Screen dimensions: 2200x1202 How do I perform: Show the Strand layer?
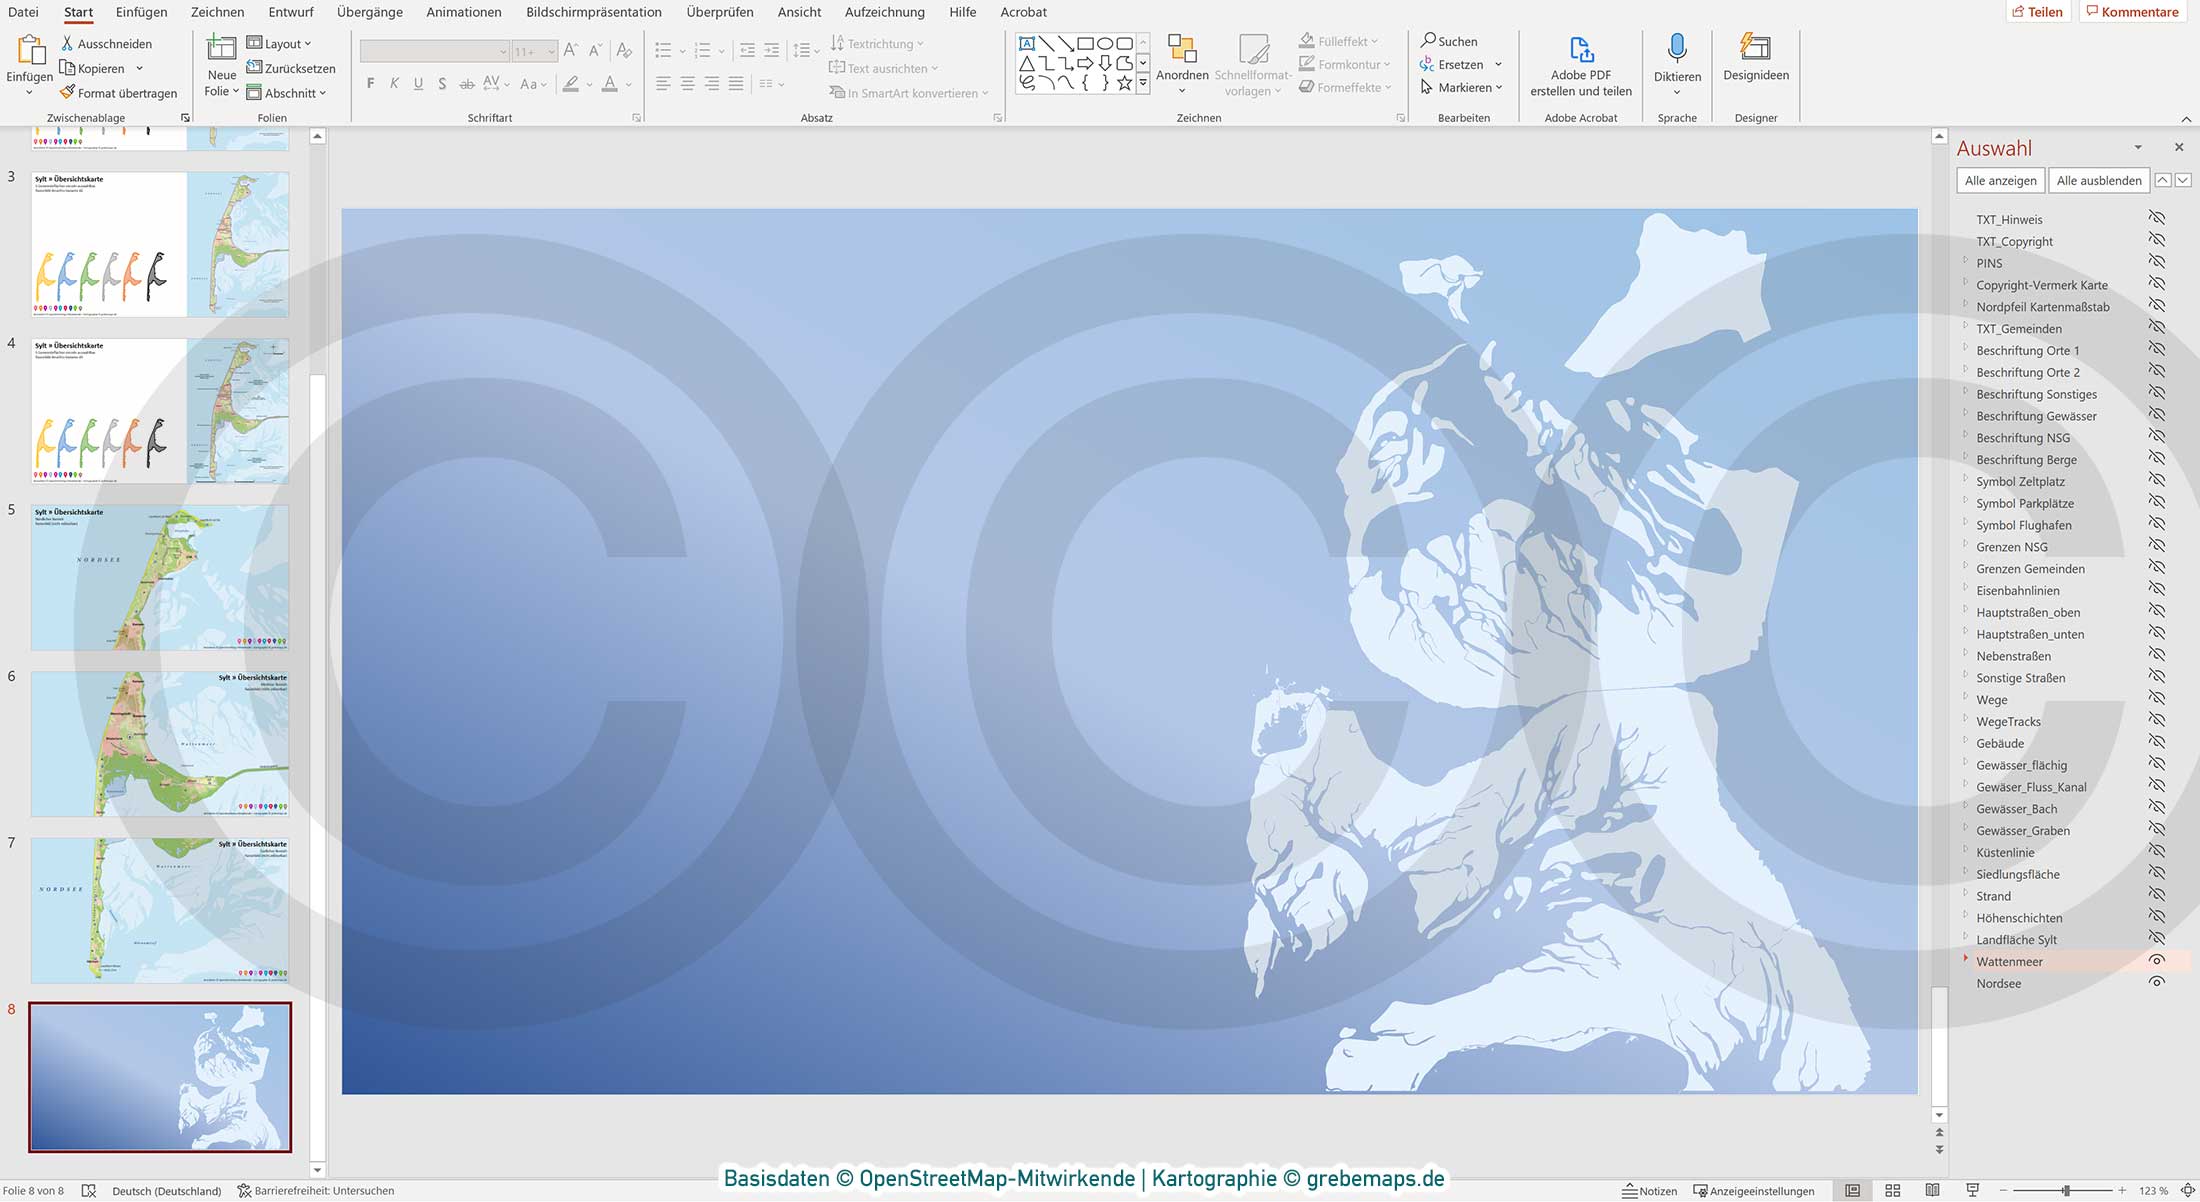tap(2156, 895)
